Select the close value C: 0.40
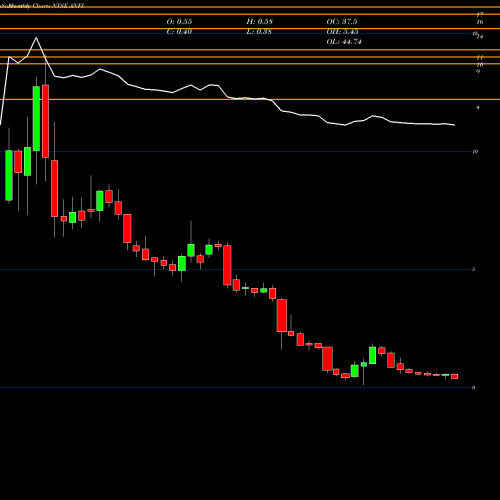Viewport: 500px width, 500px height. point(179,32)
